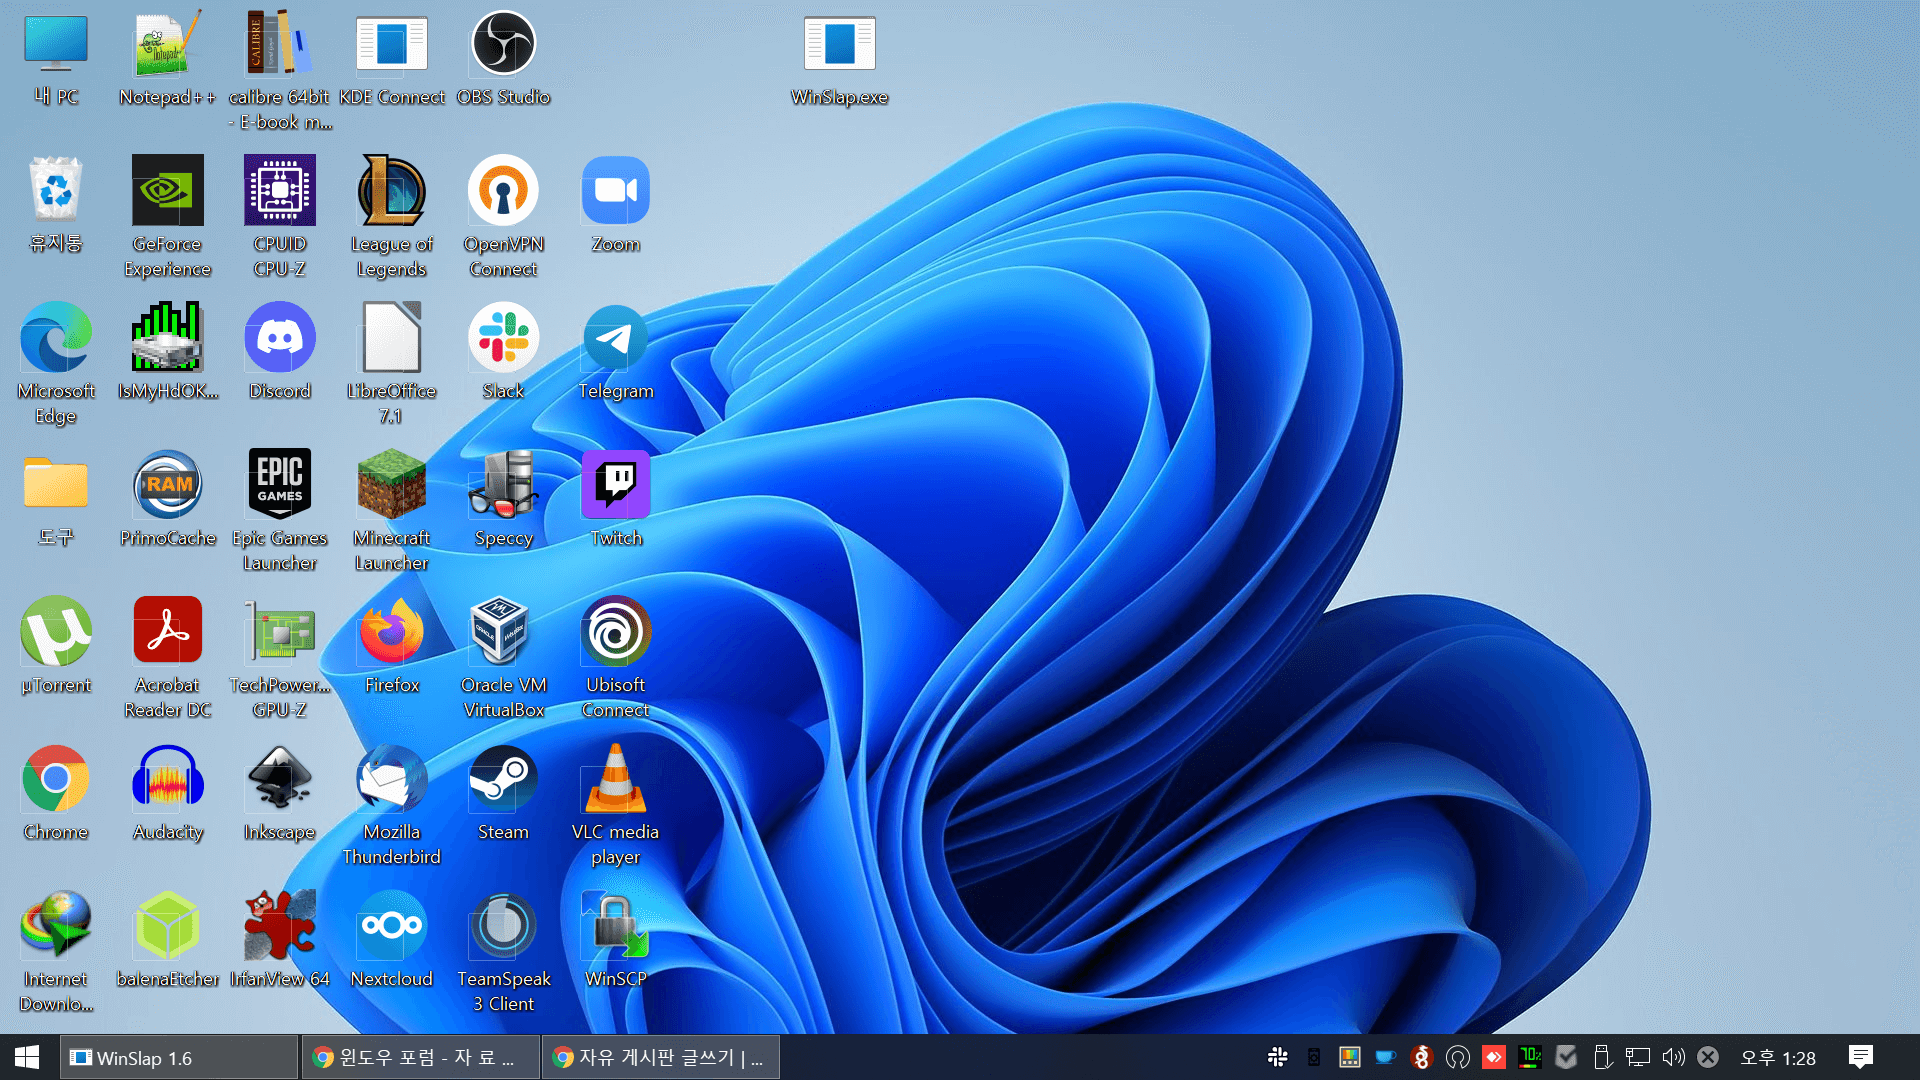Show the clock at 오후 1:28

(x=1778, y=1057)
